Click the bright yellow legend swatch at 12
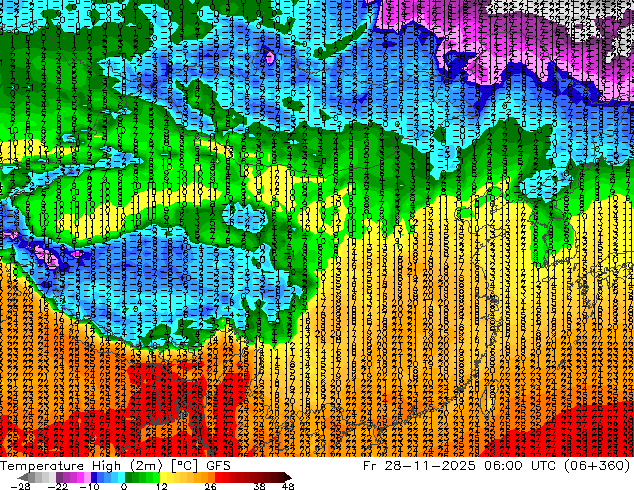634x490 pixels. coord(163,477)
